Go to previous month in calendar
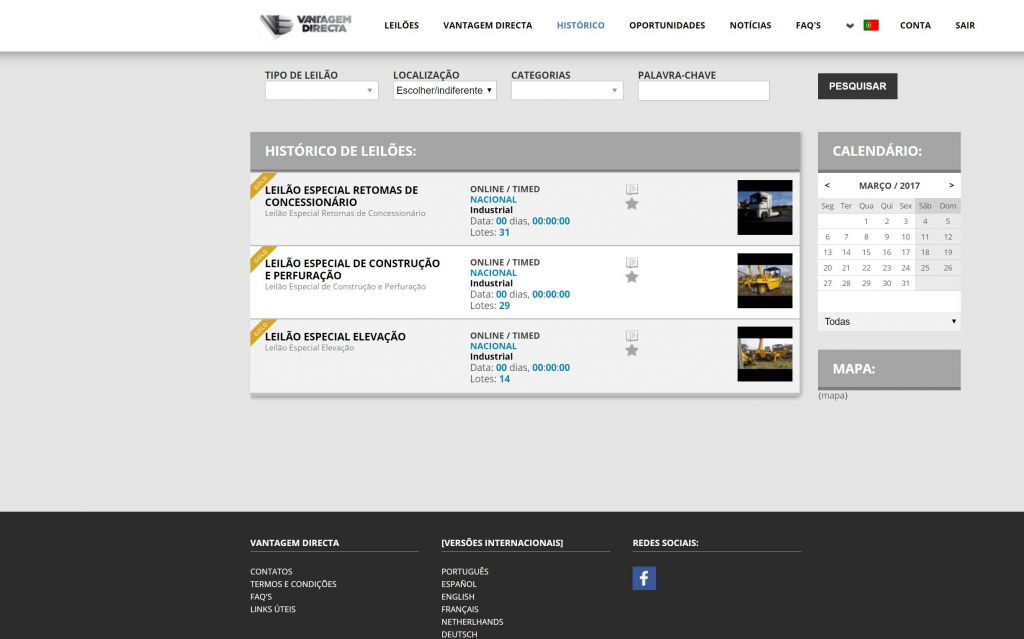1024x639 pixels. click(827, 185)
